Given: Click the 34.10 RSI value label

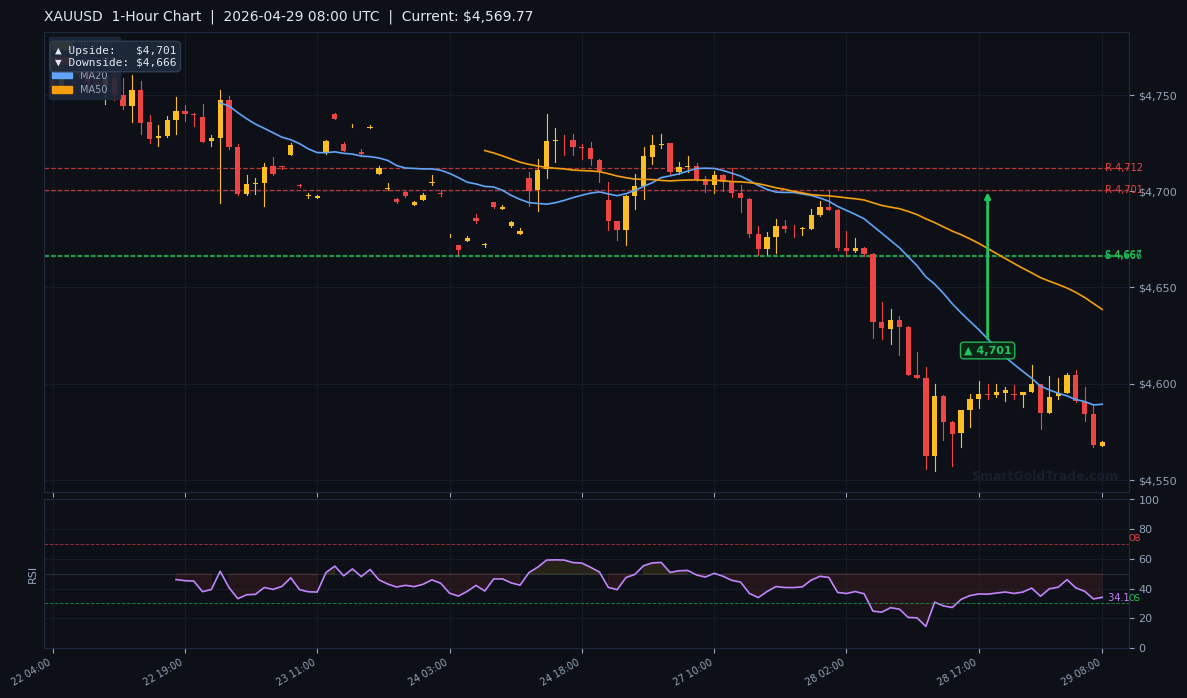Looking at the screenshot, I should point(1121,597).
